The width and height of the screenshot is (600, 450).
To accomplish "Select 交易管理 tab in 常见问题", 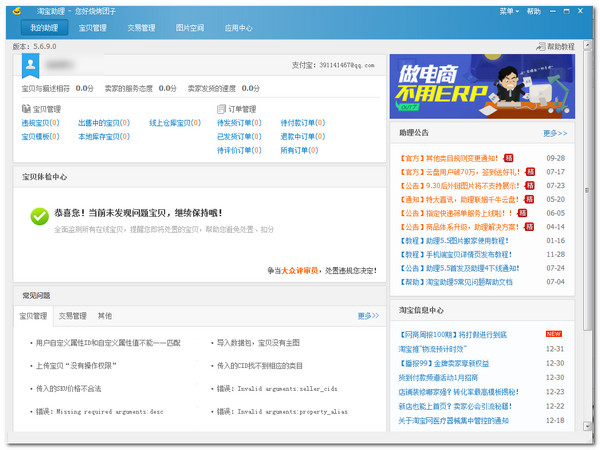I will coord(73,316).
